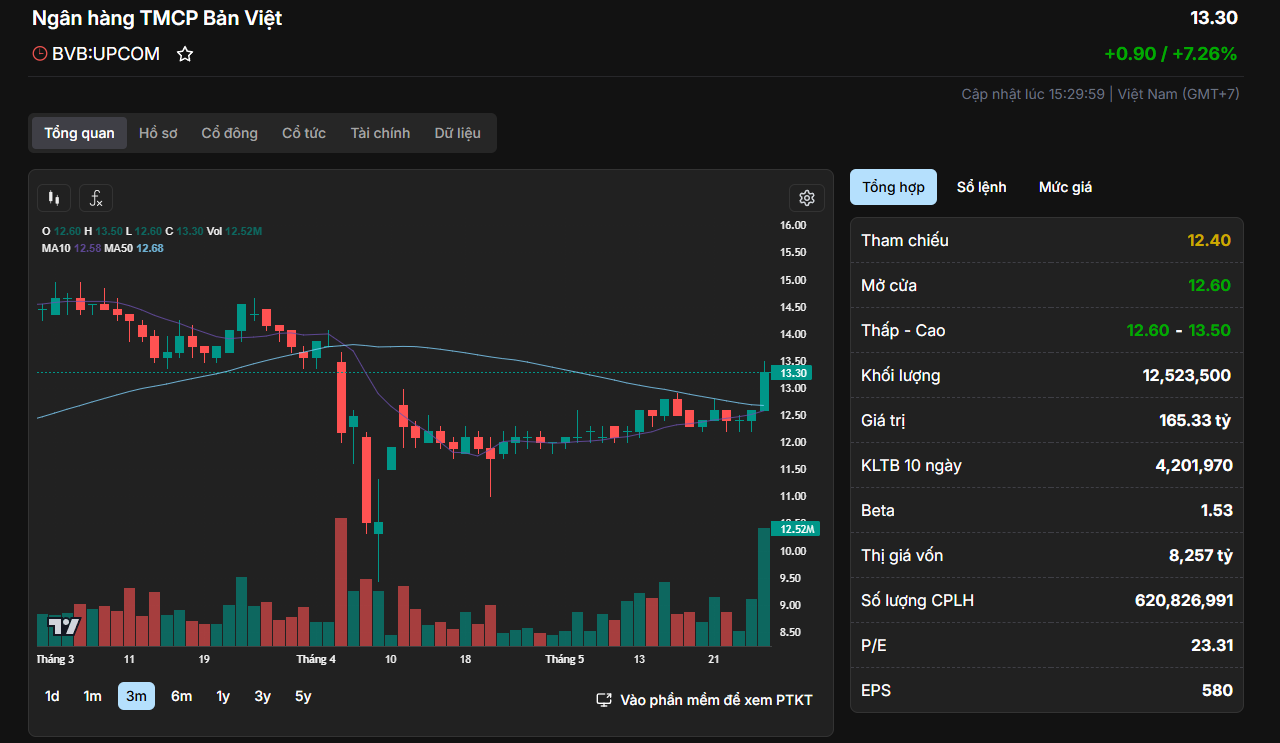Select the Mức giá panel tab
1280x743 pixels.
pos(1065,187)
